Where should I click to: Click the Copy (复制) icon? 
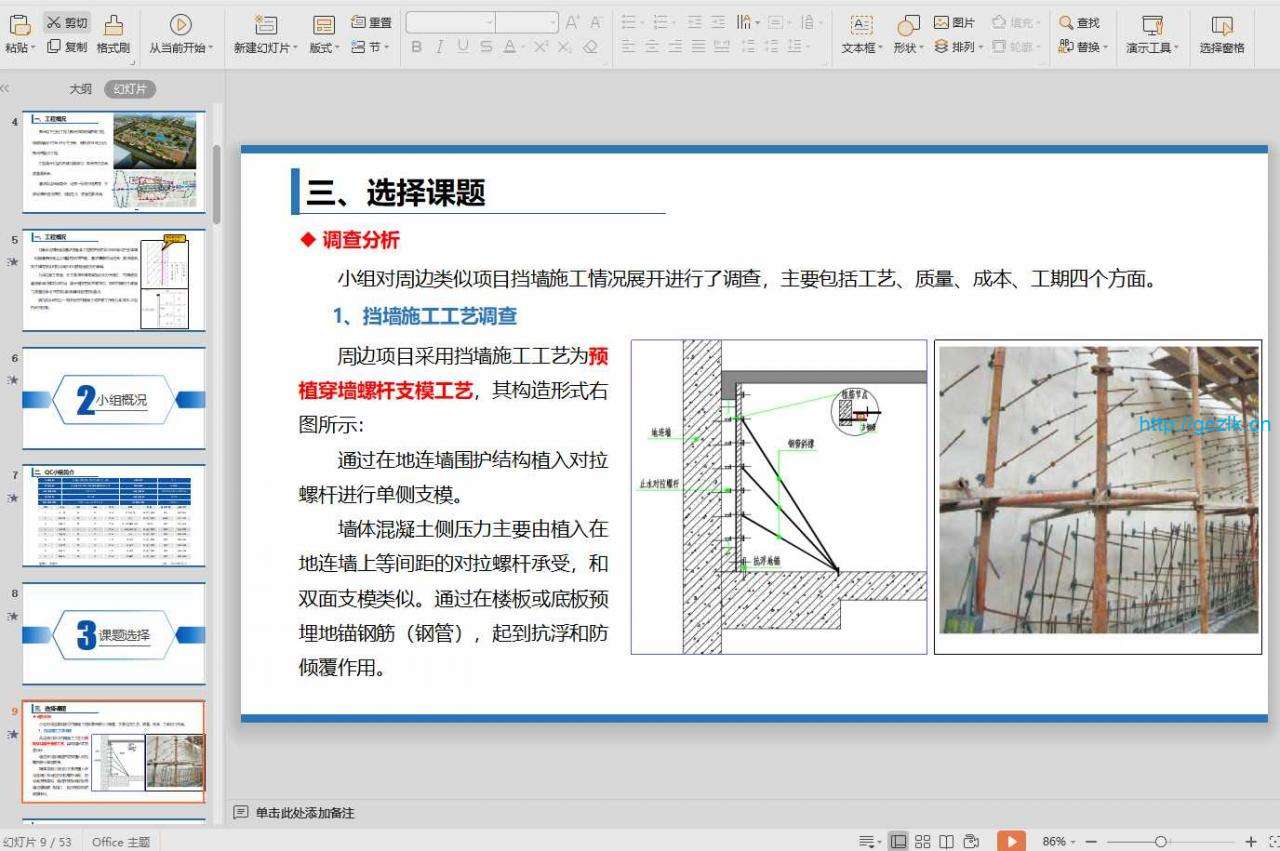54,47
